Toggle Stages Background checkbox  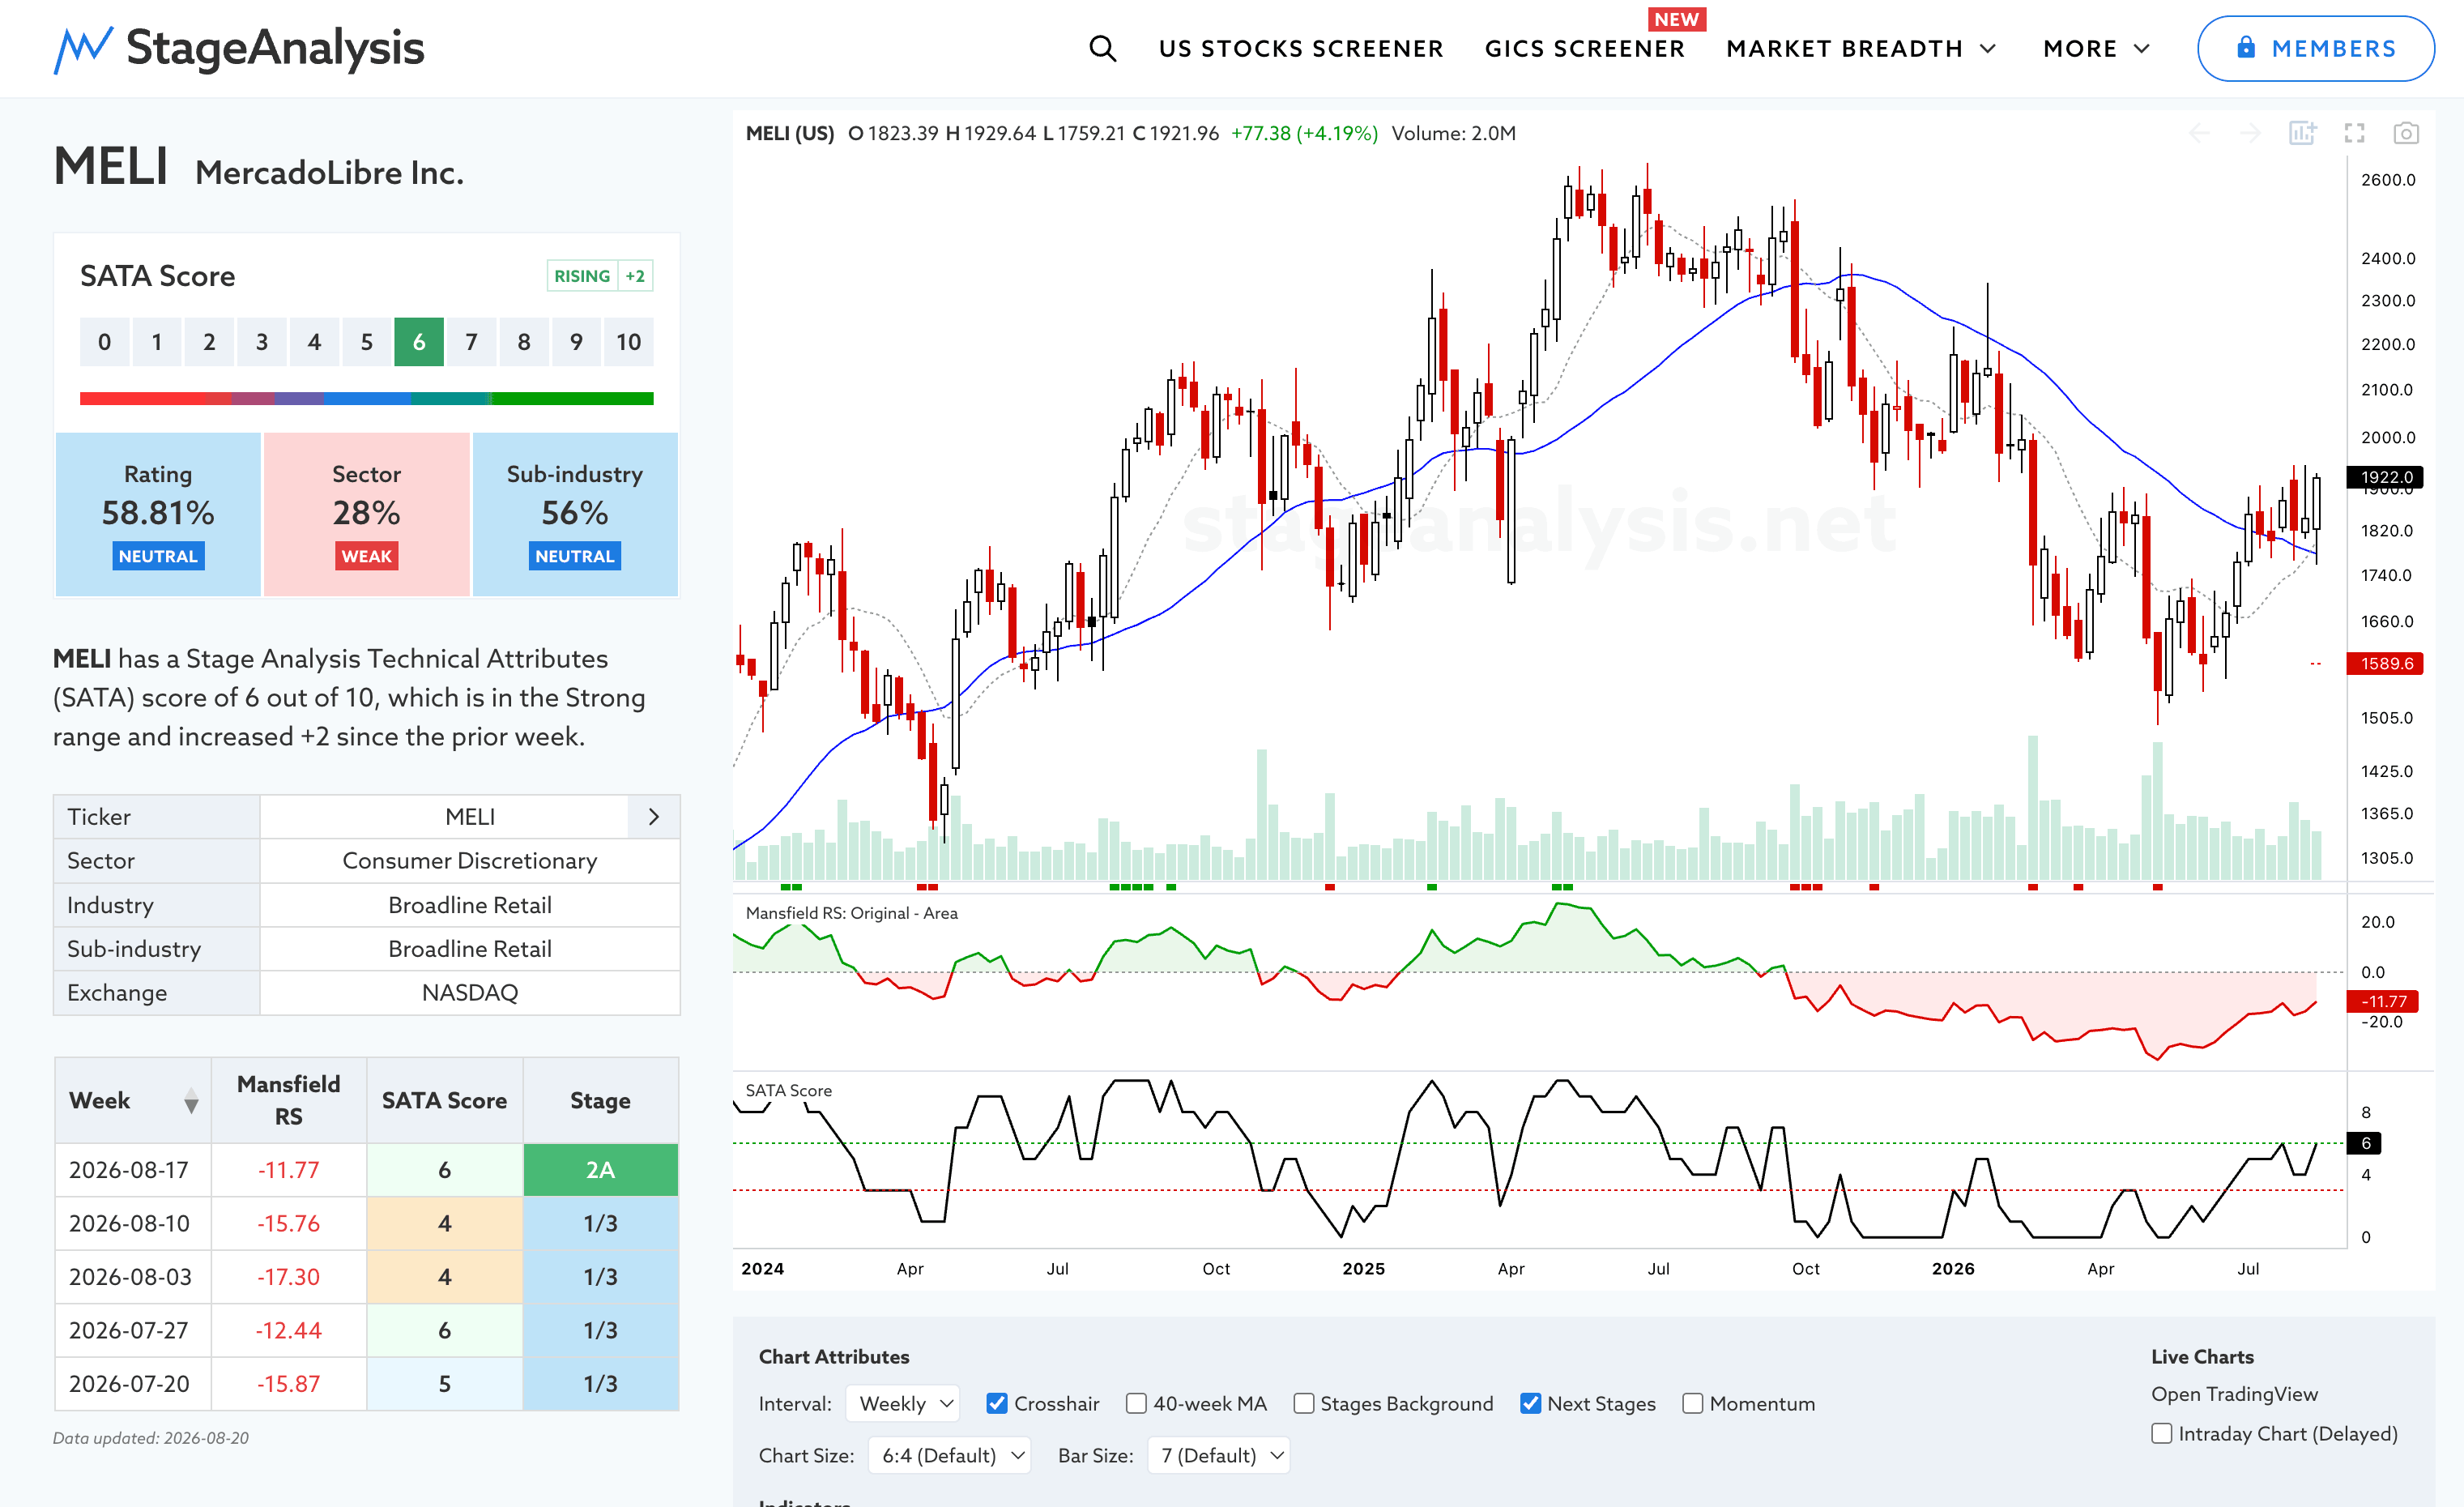coord(1303,1404)
